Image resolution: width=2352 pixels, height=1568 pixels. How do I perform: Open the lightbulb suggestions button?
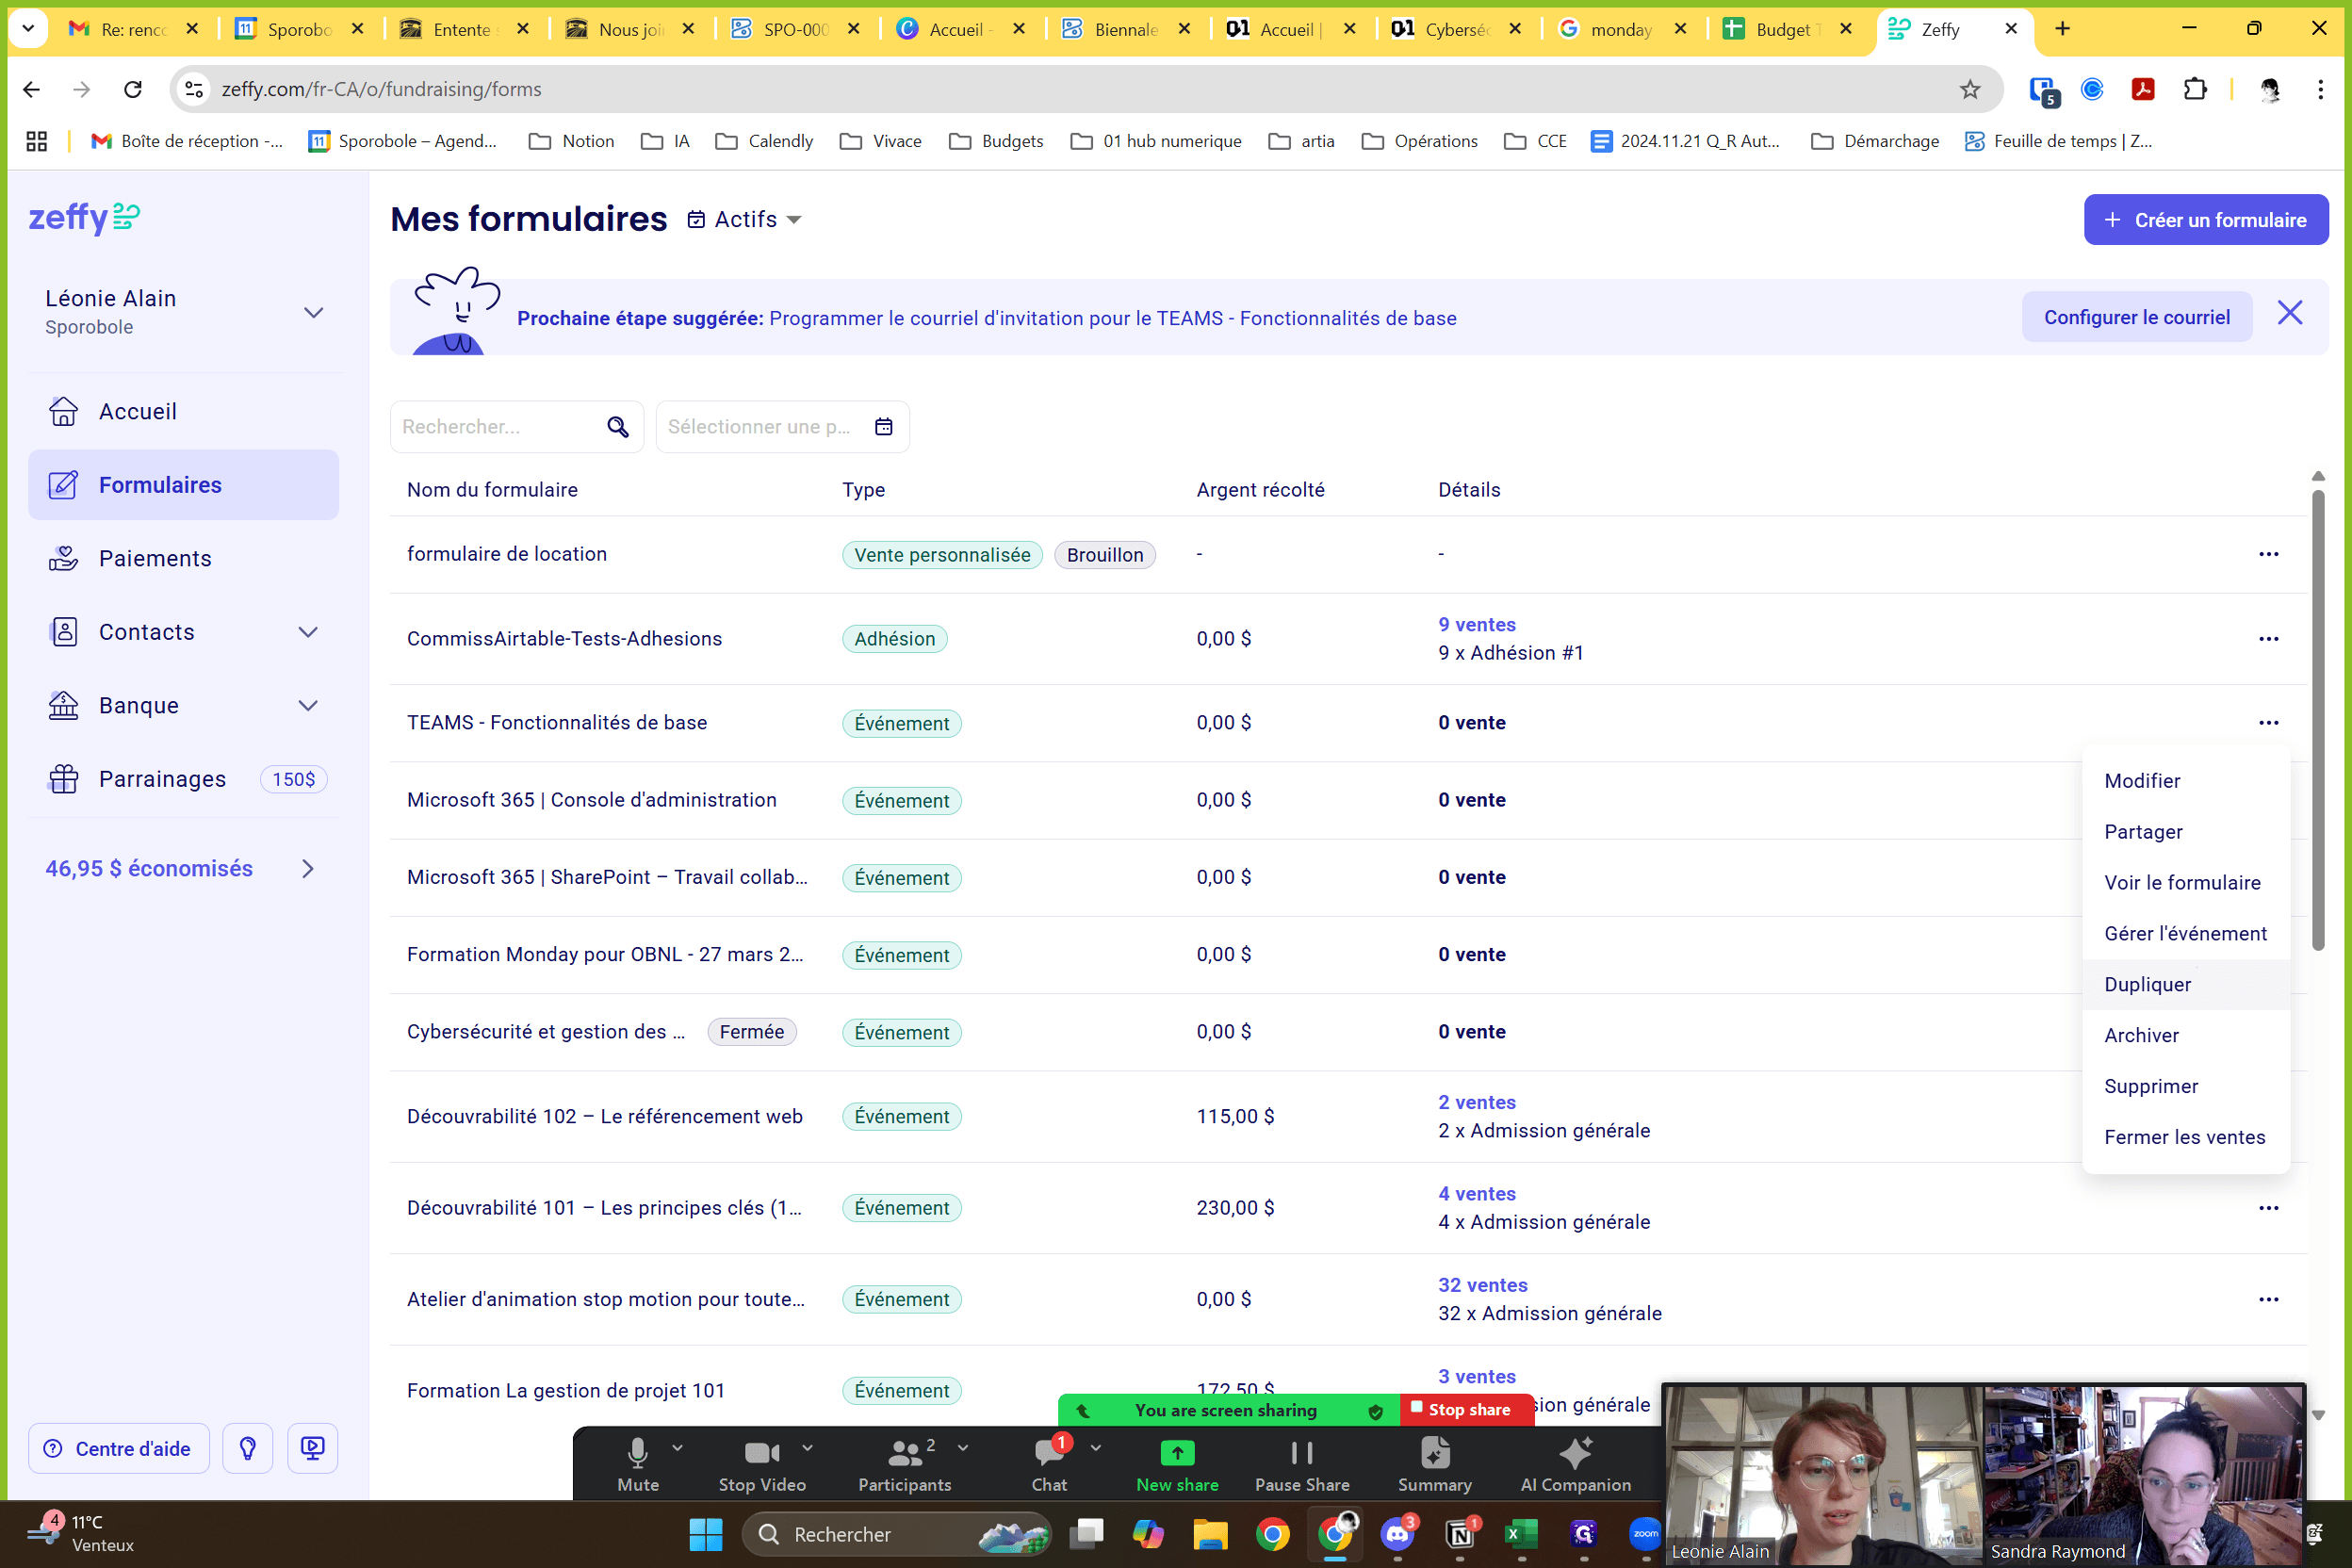(x=248, y=1448)
